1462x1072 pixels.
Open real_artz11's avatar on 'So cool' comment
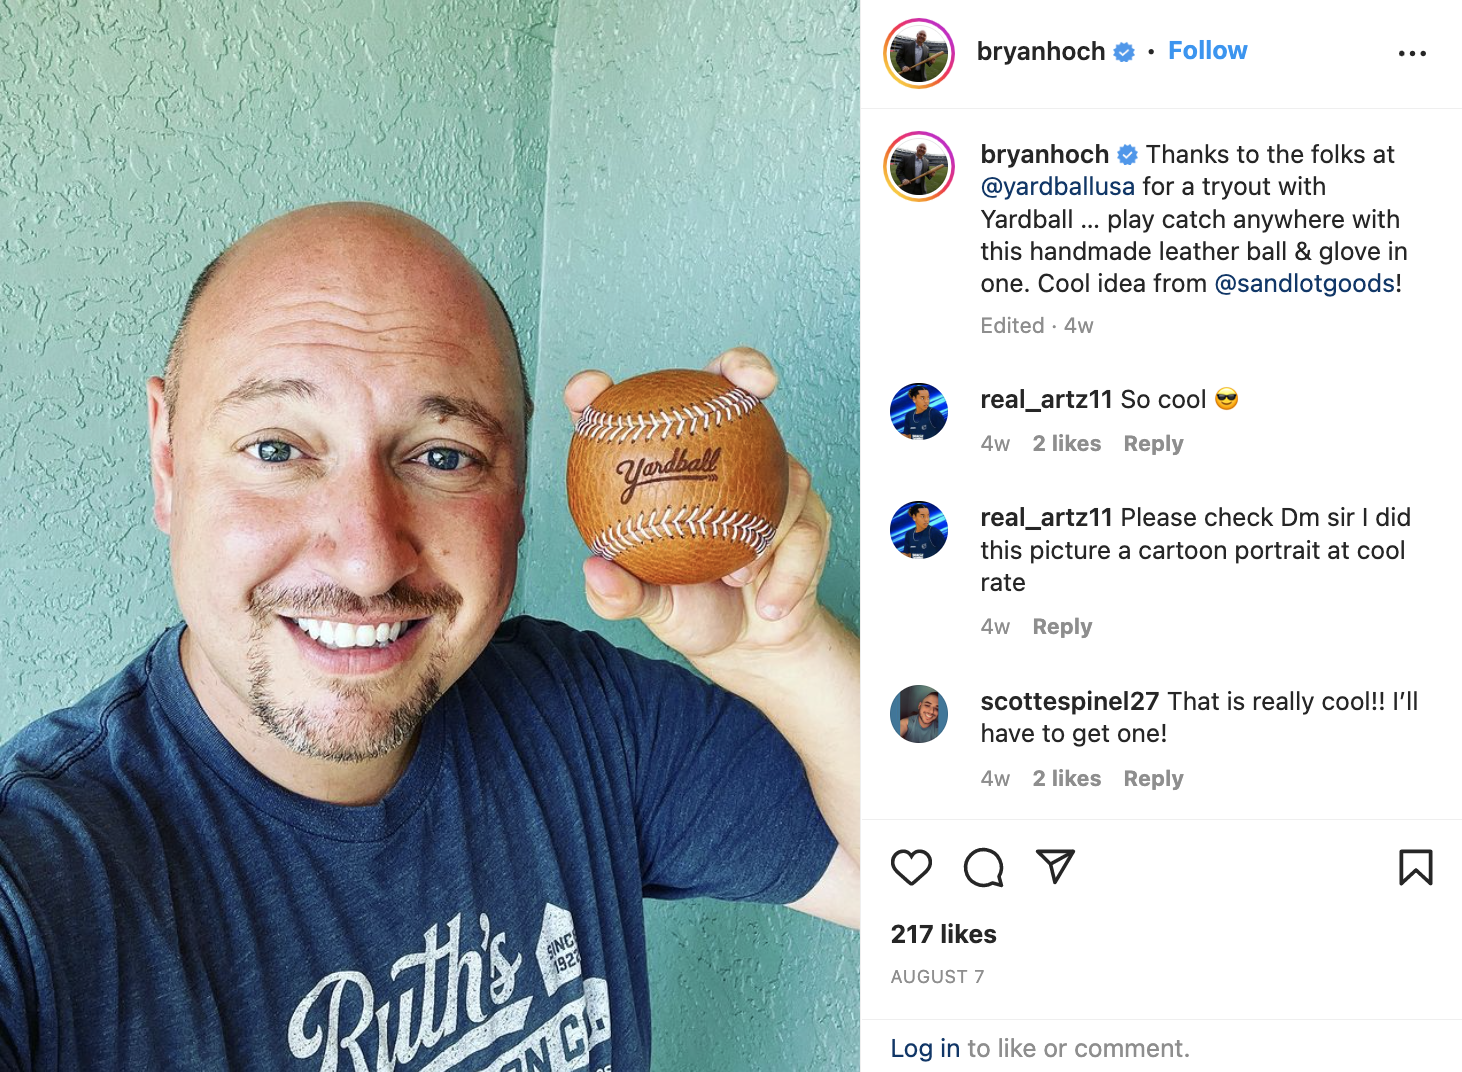[919, 411]
